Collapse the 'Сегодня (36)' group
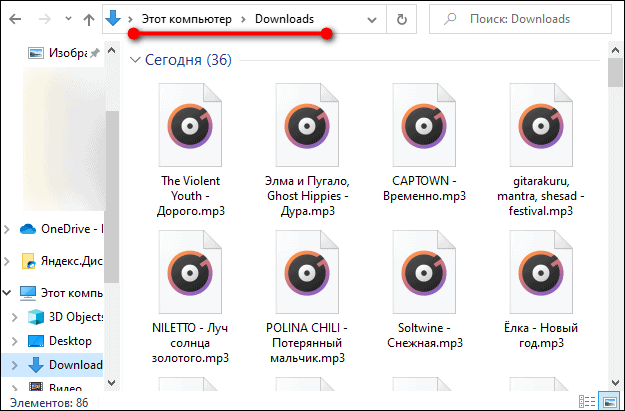Image resolution: width=625 pixels, height=411 pixels. click(135, 60)
